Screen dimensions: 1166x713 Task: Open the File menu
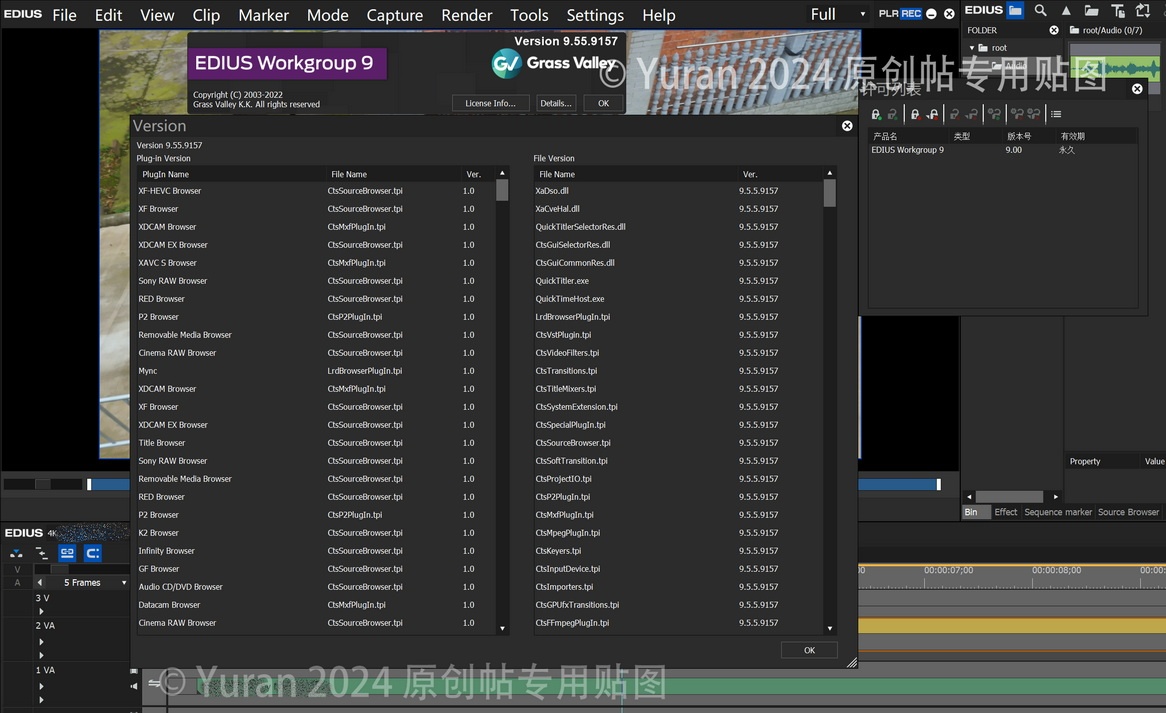coord(65,15)
